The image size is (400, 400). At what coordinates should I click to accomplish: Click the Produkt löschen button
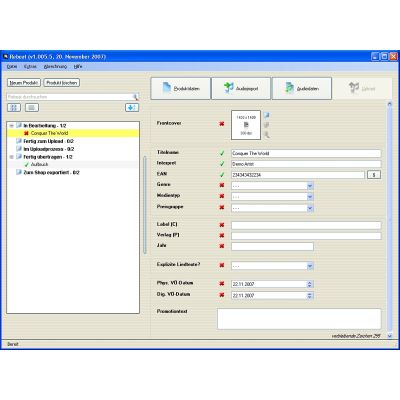click(x=62, y=83)
